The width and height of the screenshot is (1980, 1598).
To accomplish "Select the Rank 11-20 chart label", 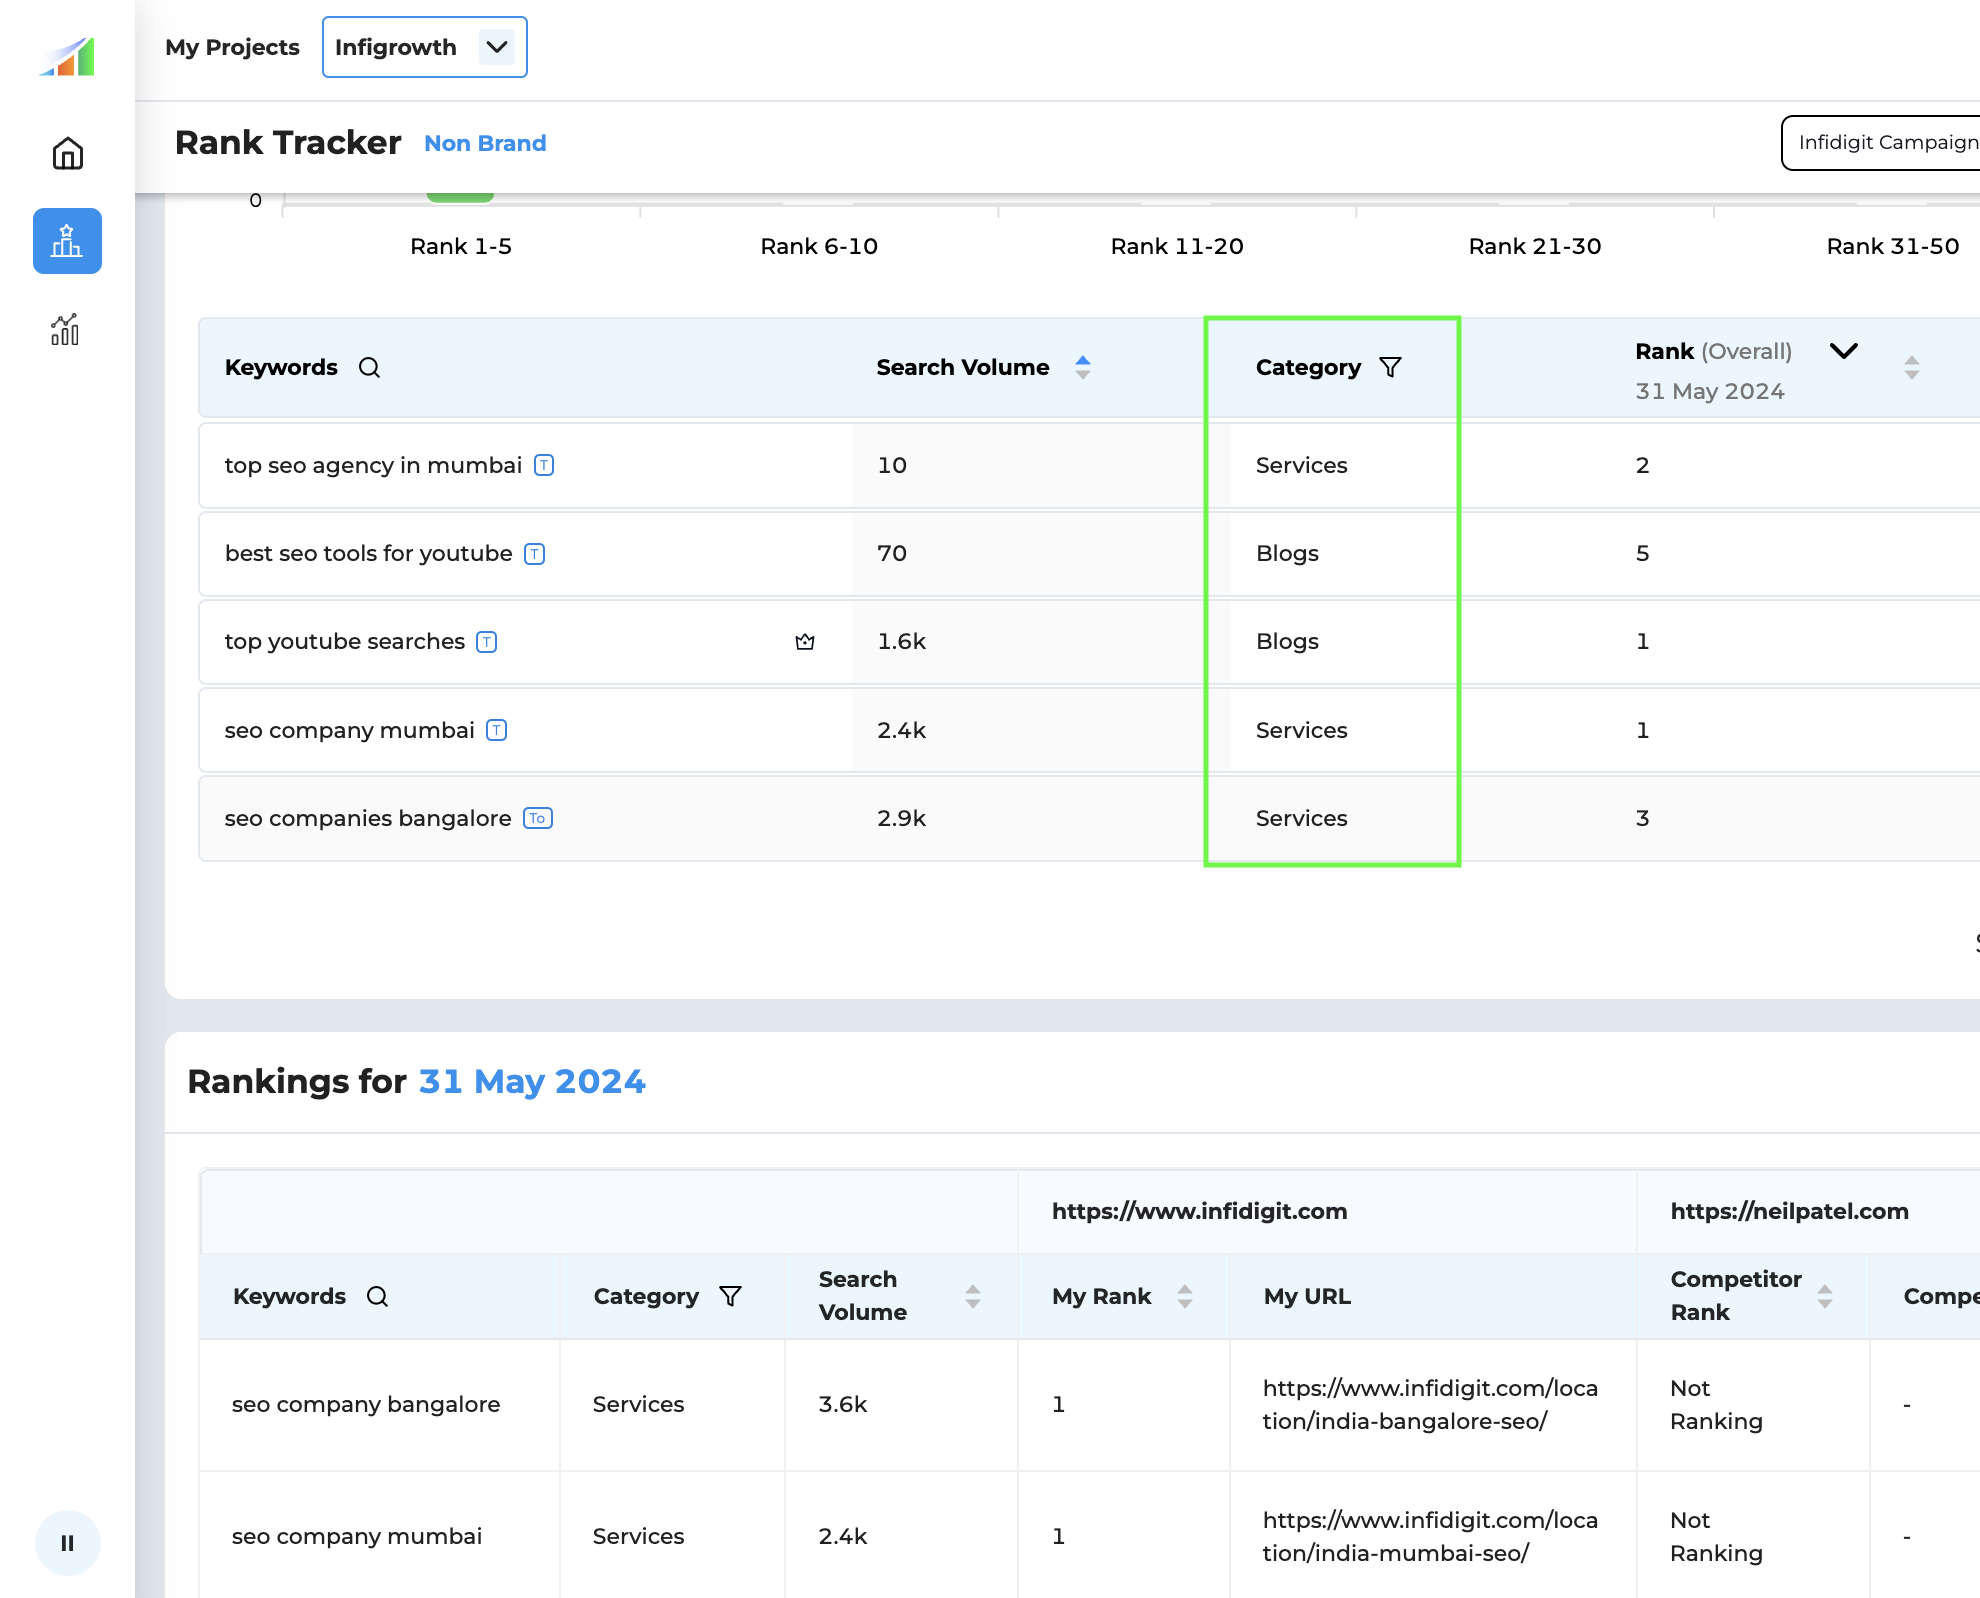I will pos(1177,246).
